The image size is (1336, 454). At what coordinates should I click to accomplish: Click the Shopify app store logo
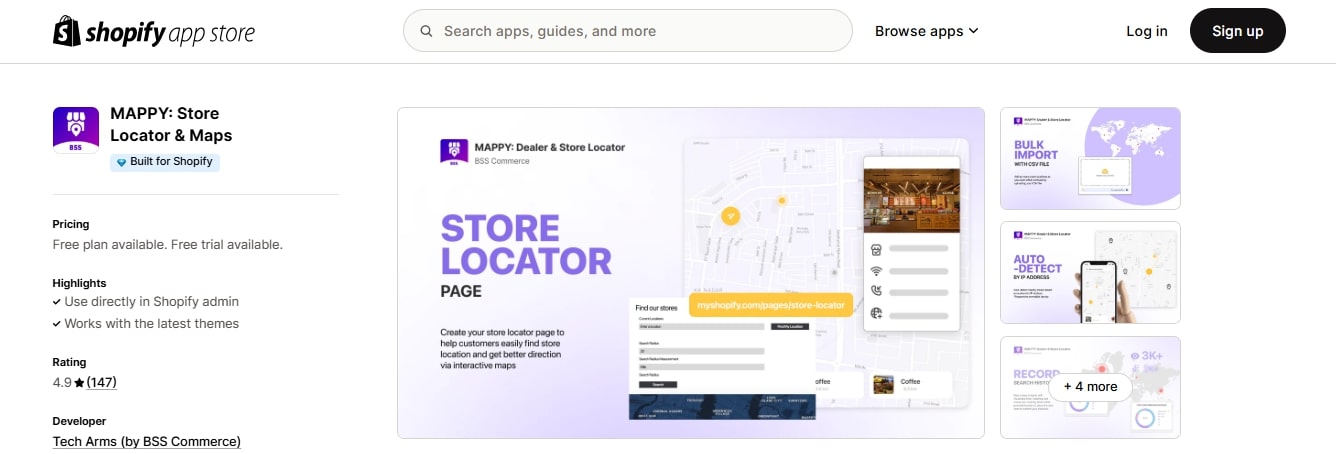[154, 32]
